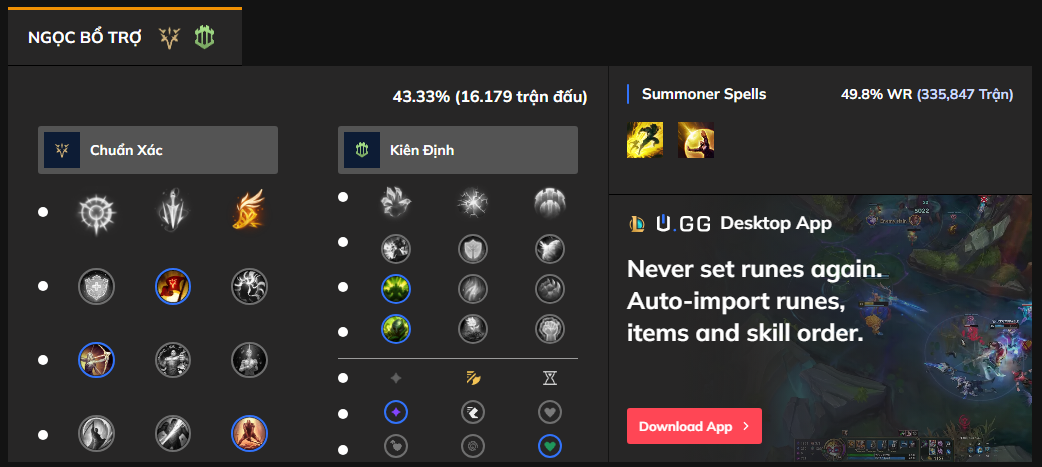Pick the hourglass ability haste shard
The width and height of the screenshot is (1042, 467).
[549, 378]
